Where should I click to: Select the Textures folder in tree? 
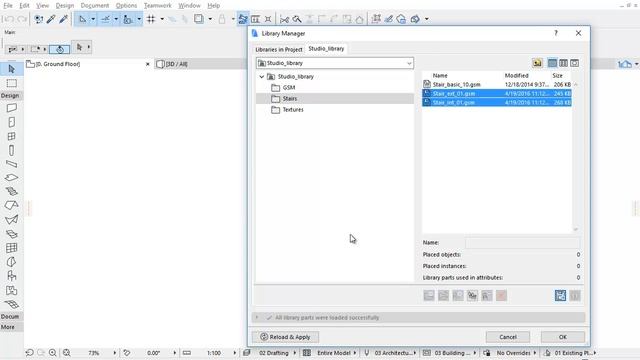[293, 109]
